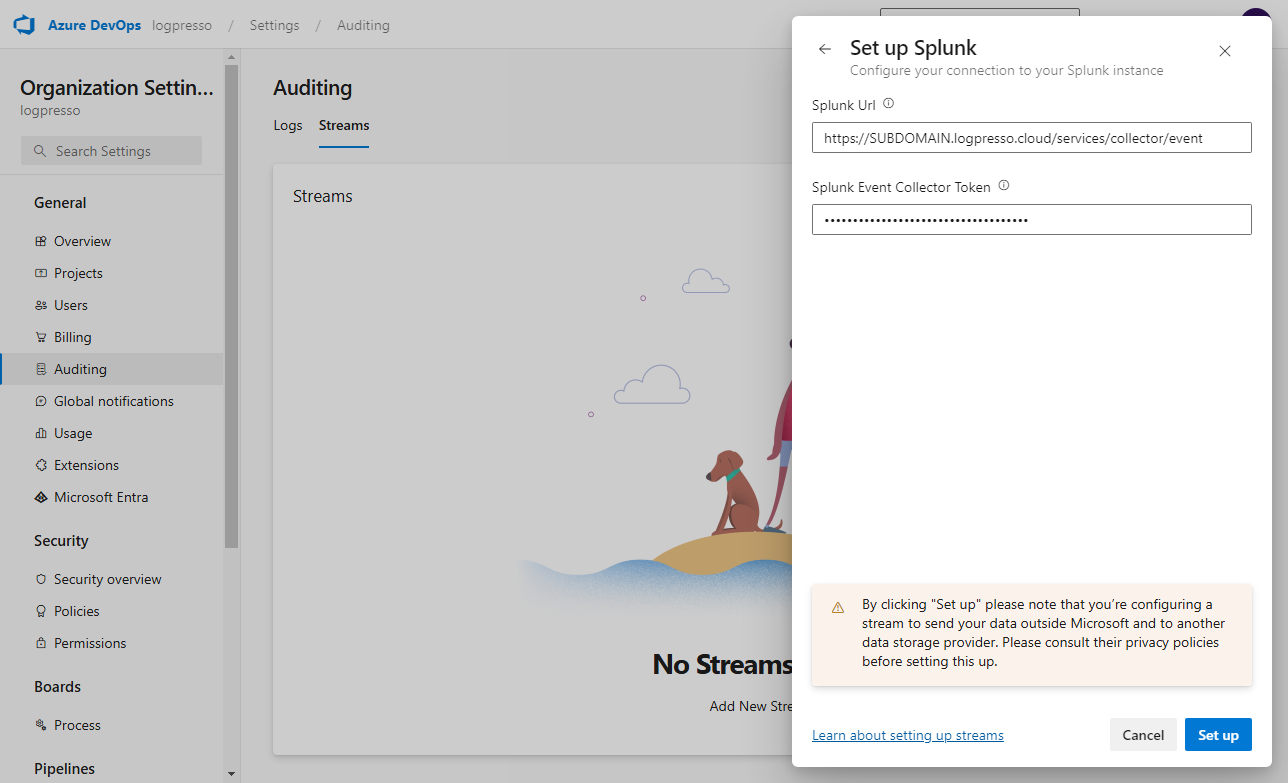Go to Extensions settings
1288x783 pixels.
pos(112,465)
